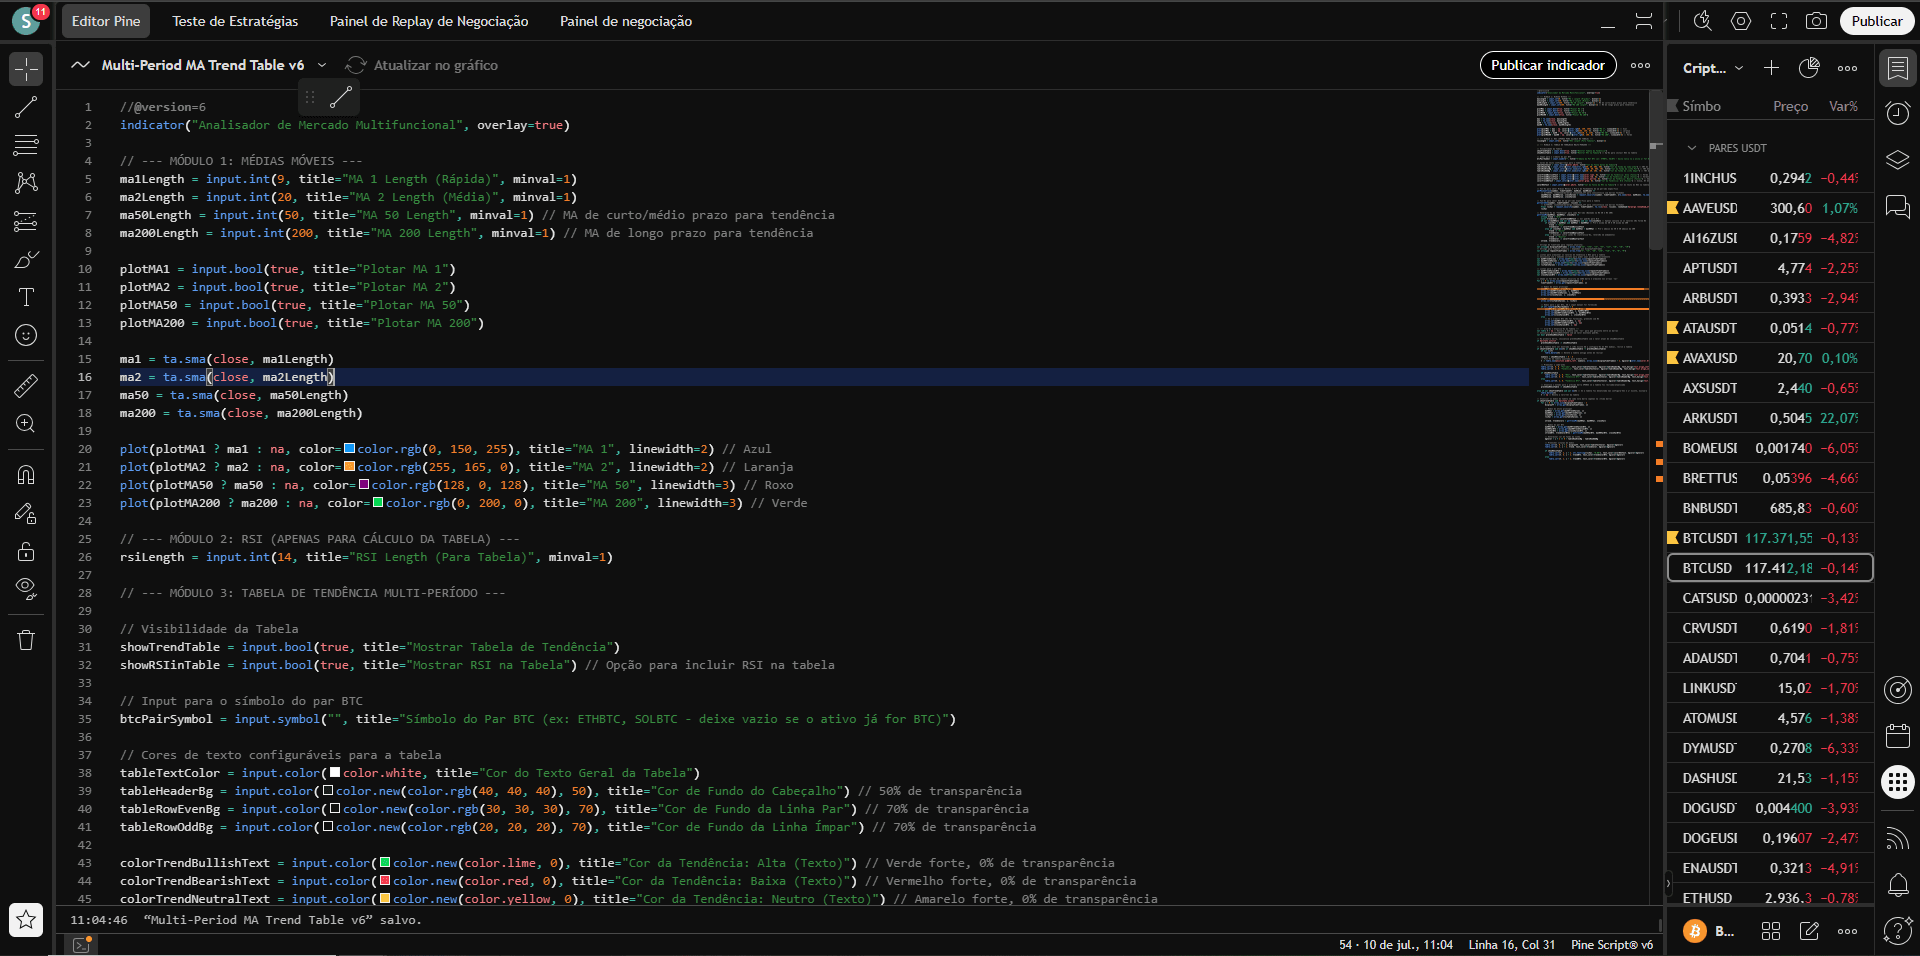The image size is (1920, 956).
Task: Open Painel de Replay de Negociação tab
Action: coord(429,21)
